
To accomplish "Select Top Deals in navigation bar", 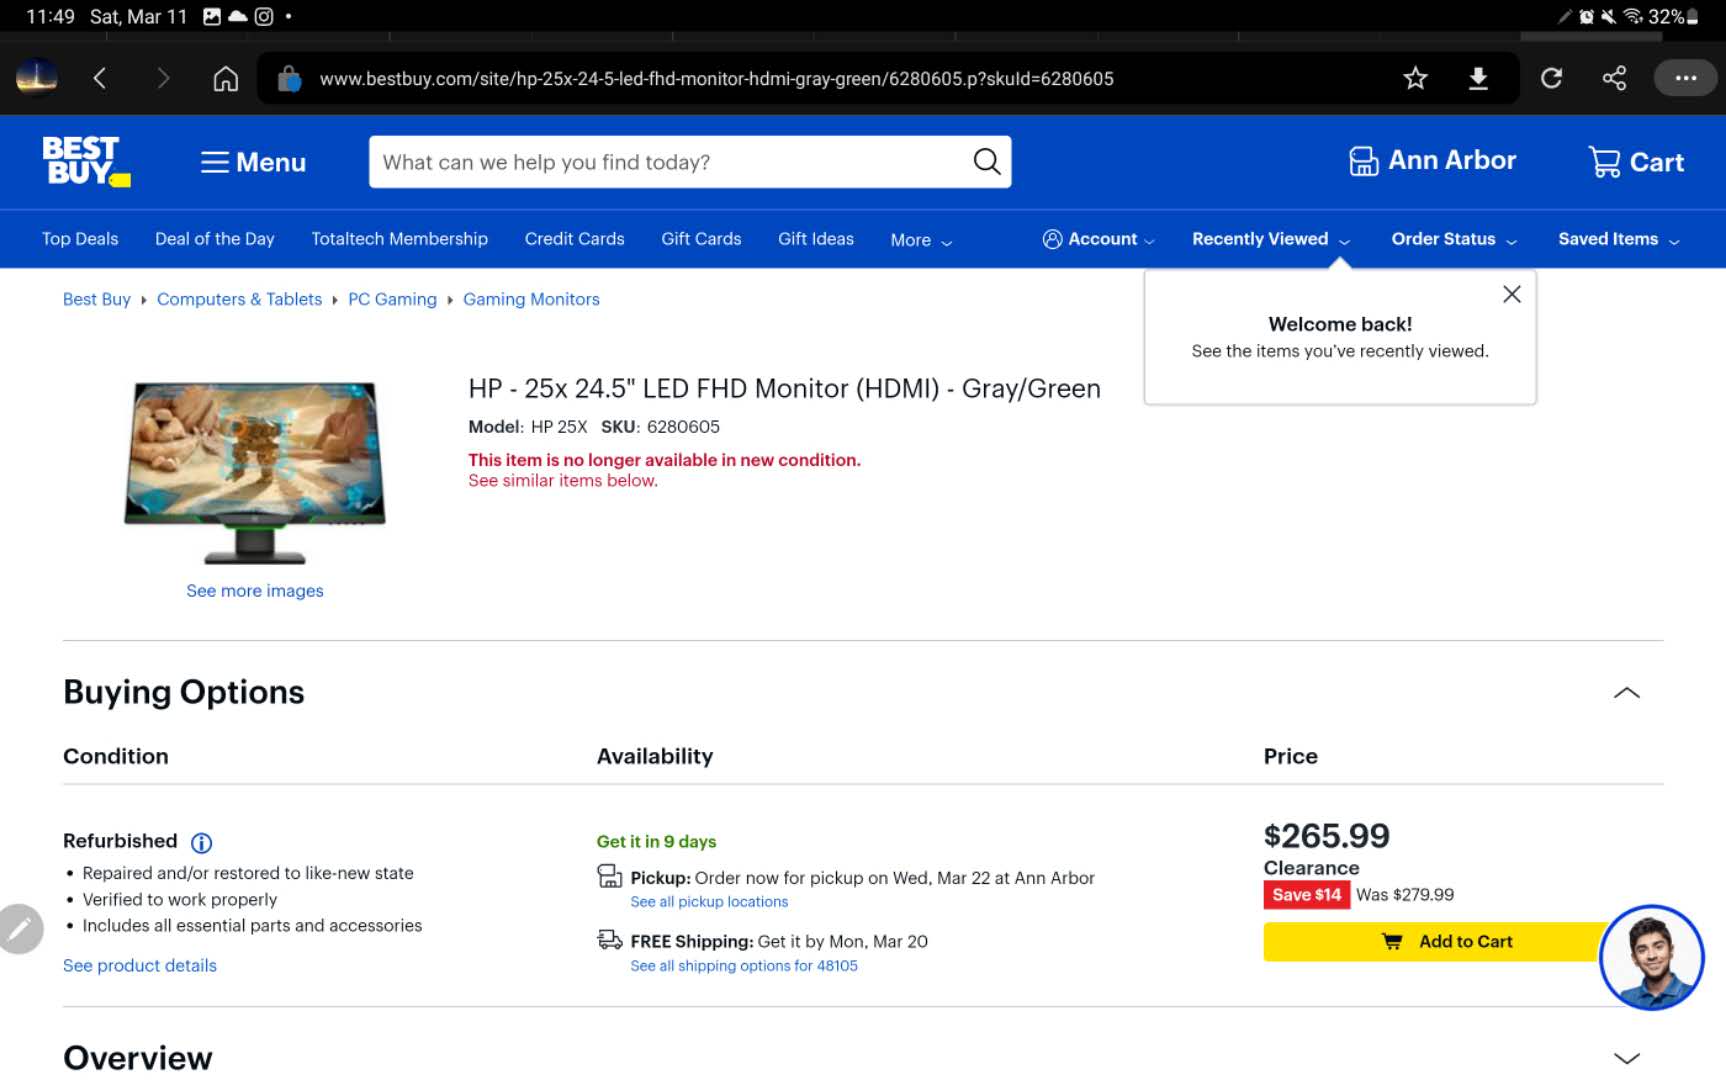I will [x=80, y=239].
